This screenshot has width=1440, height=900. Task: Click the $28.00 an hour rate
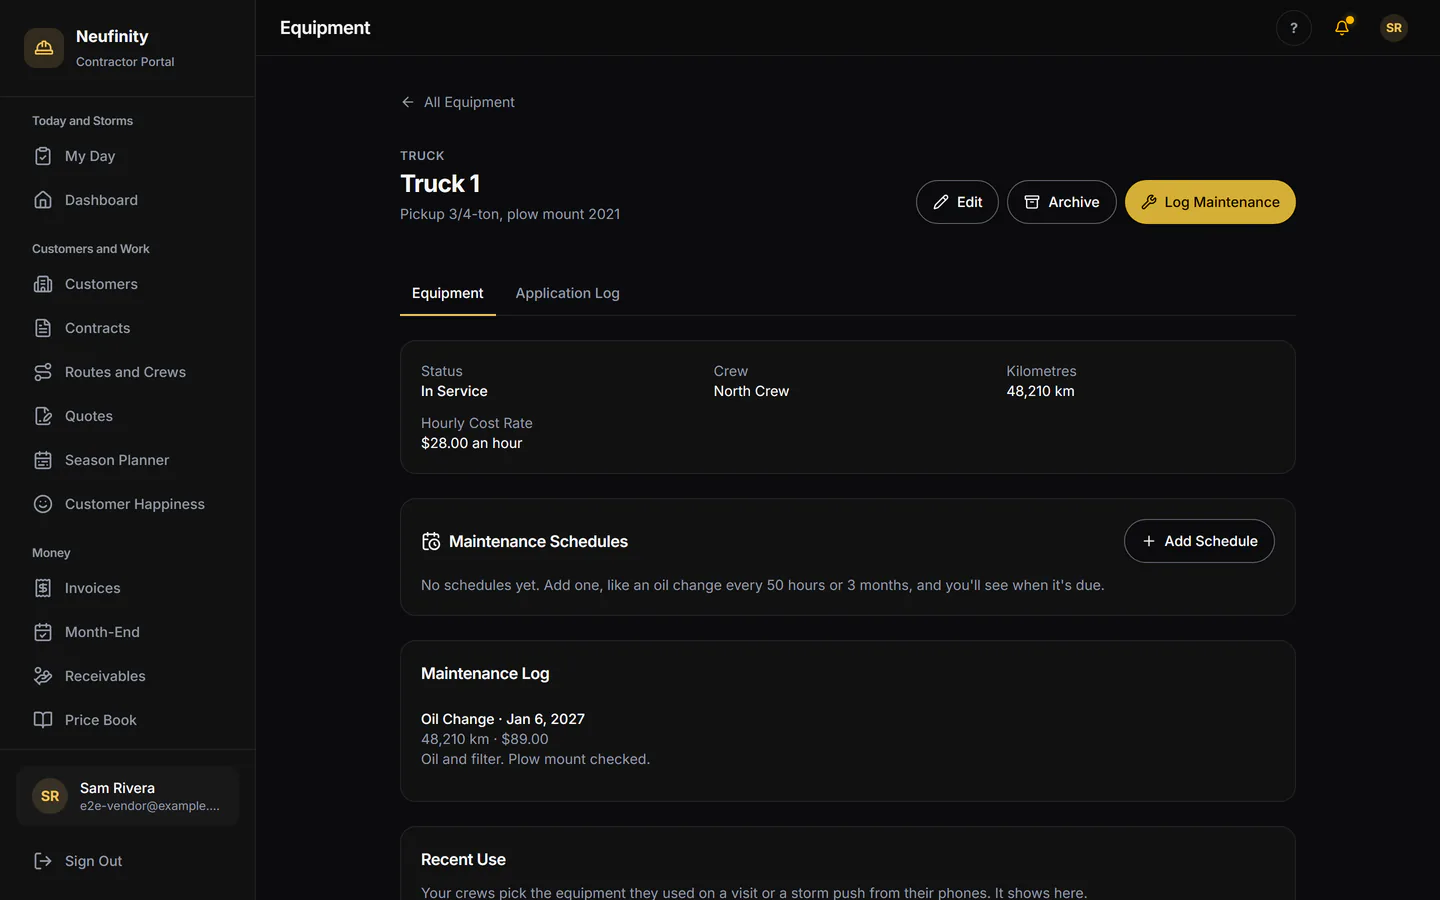pyautogui.click(x=471, y=443)
